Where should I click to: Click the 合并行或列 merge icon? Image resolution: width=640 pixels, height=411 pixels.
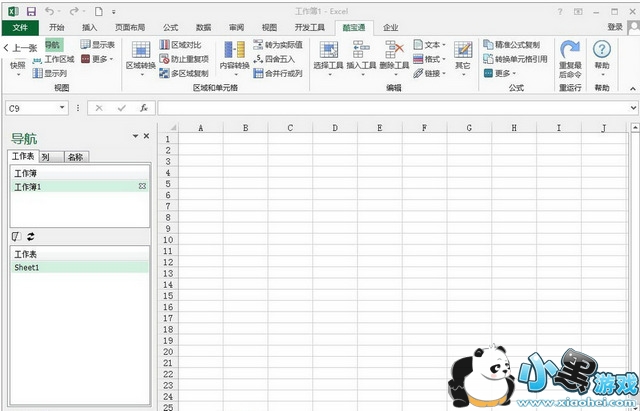click(x=277, y=73)
